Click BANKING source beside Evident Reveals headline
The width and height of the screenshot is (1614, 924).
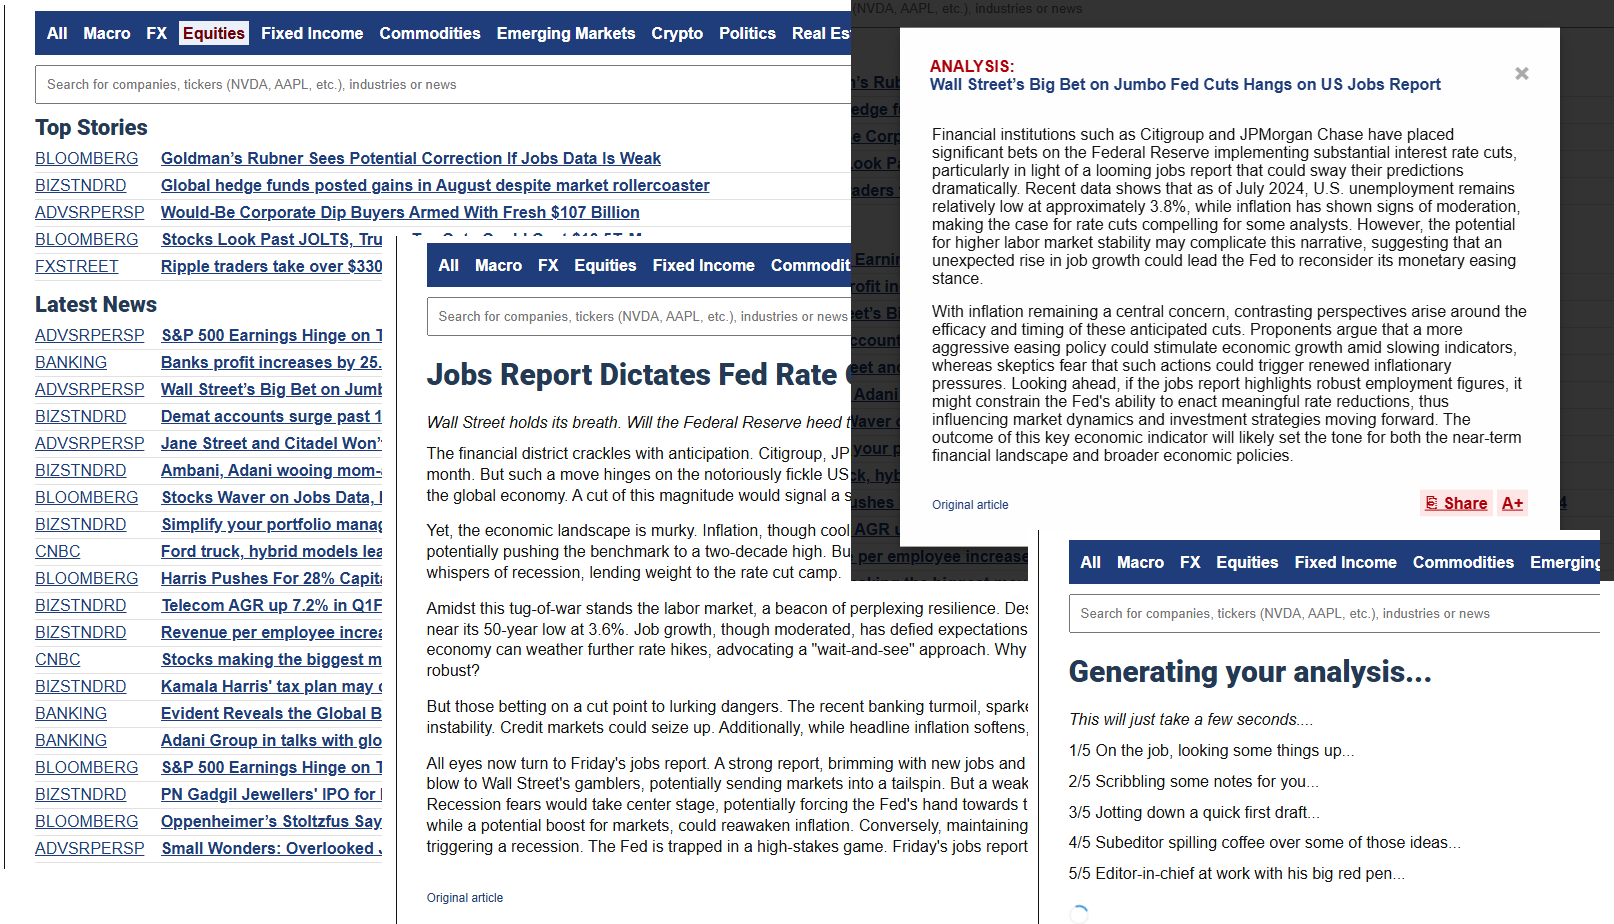pyautogui.click(x=70, y=713)
